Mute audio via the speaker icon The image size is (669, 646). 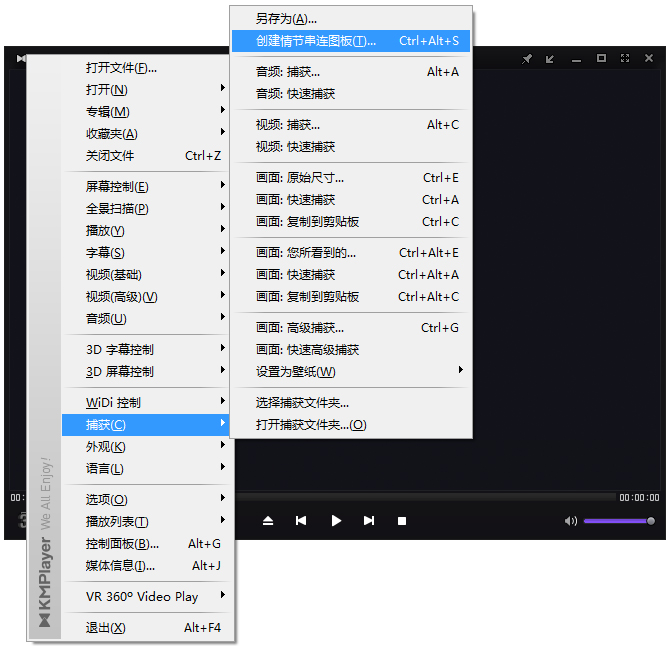(570, 521)
